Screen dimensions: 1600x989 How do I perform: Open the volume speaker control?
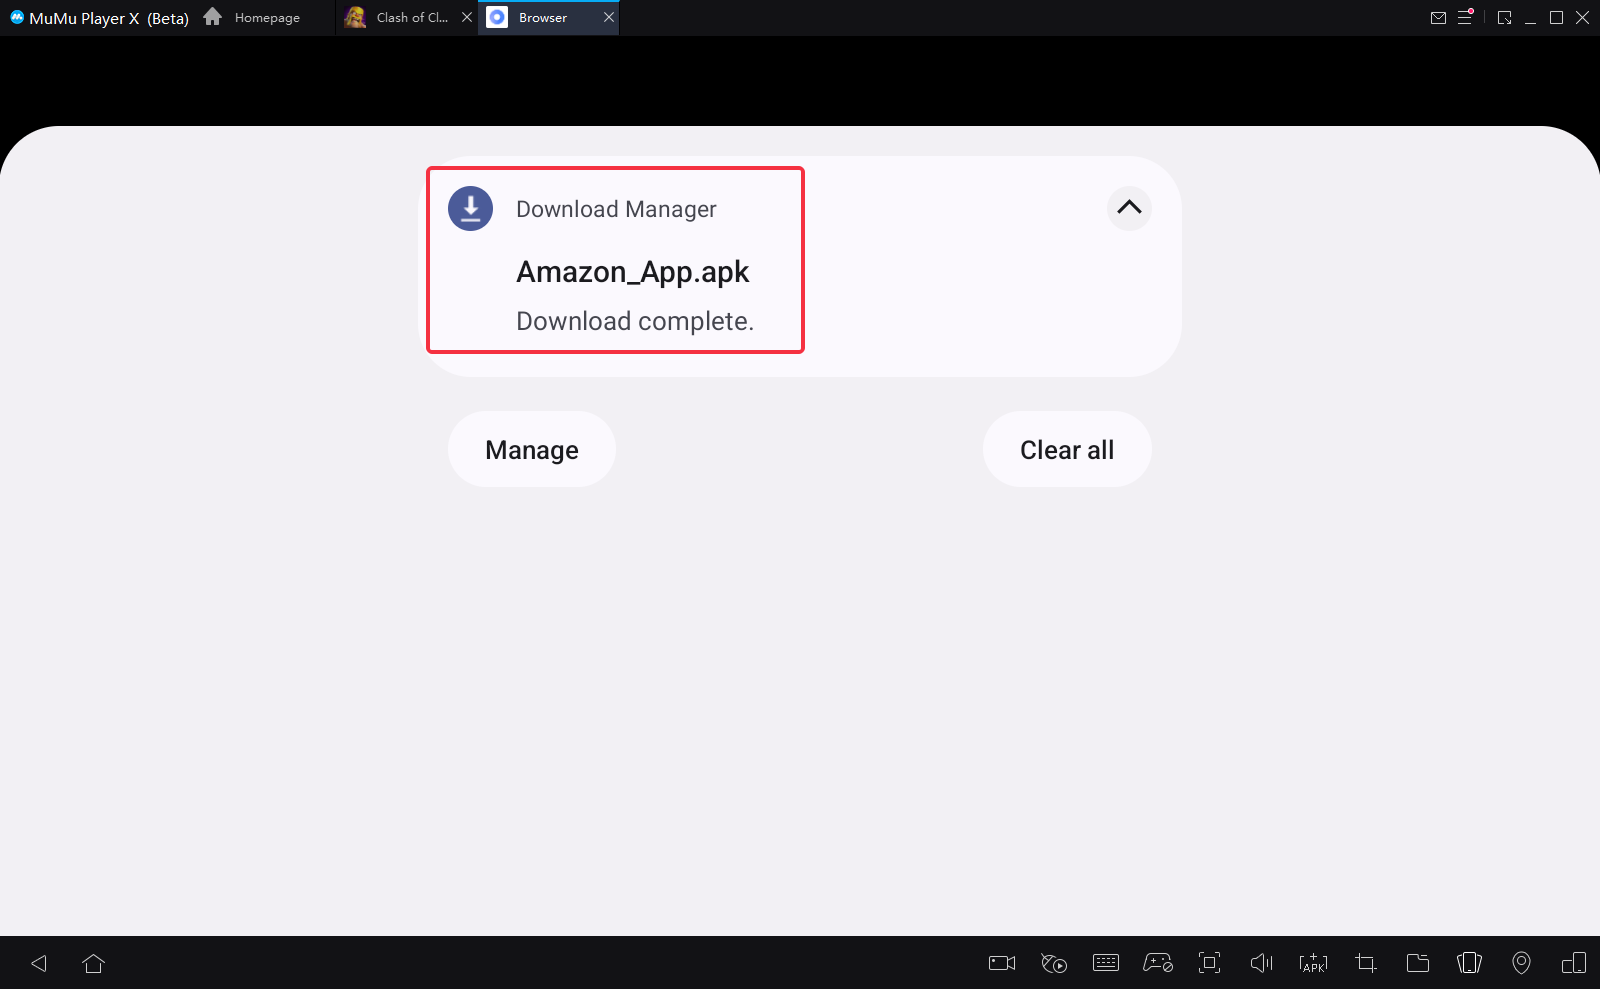tap(1262, 963)
